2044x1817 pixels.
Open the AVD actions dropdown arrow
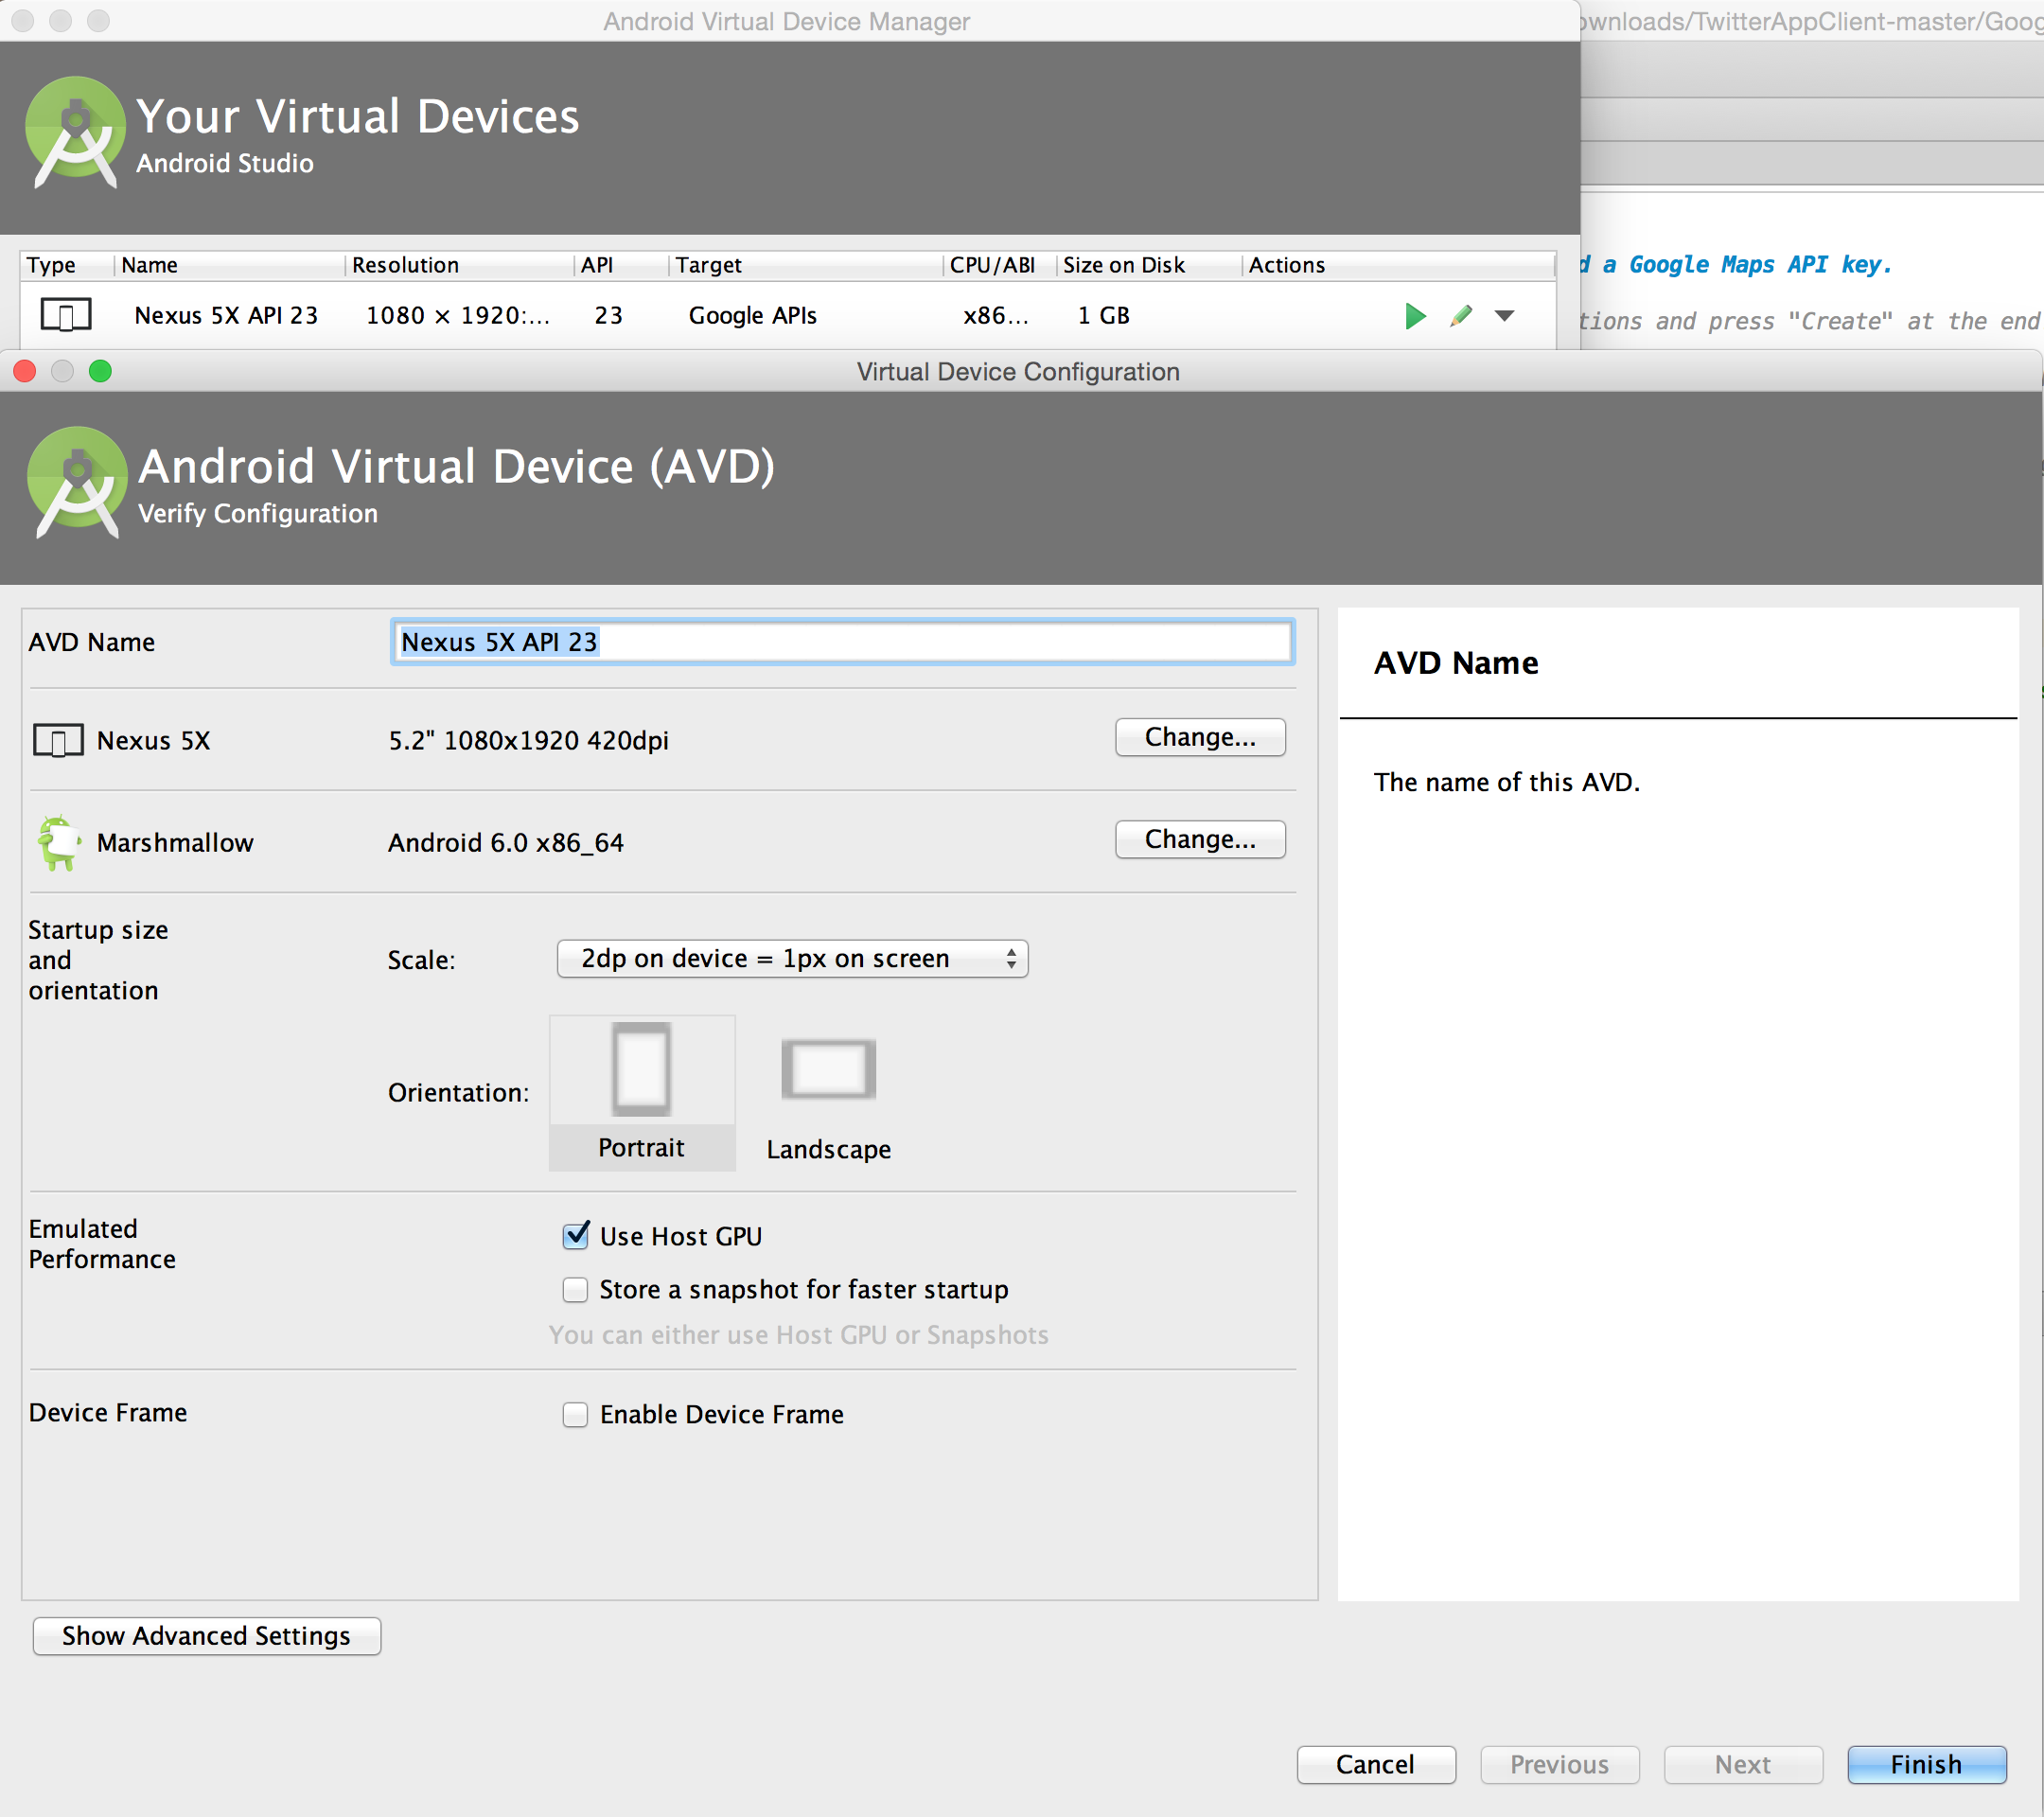click(x=1504, y=316)
